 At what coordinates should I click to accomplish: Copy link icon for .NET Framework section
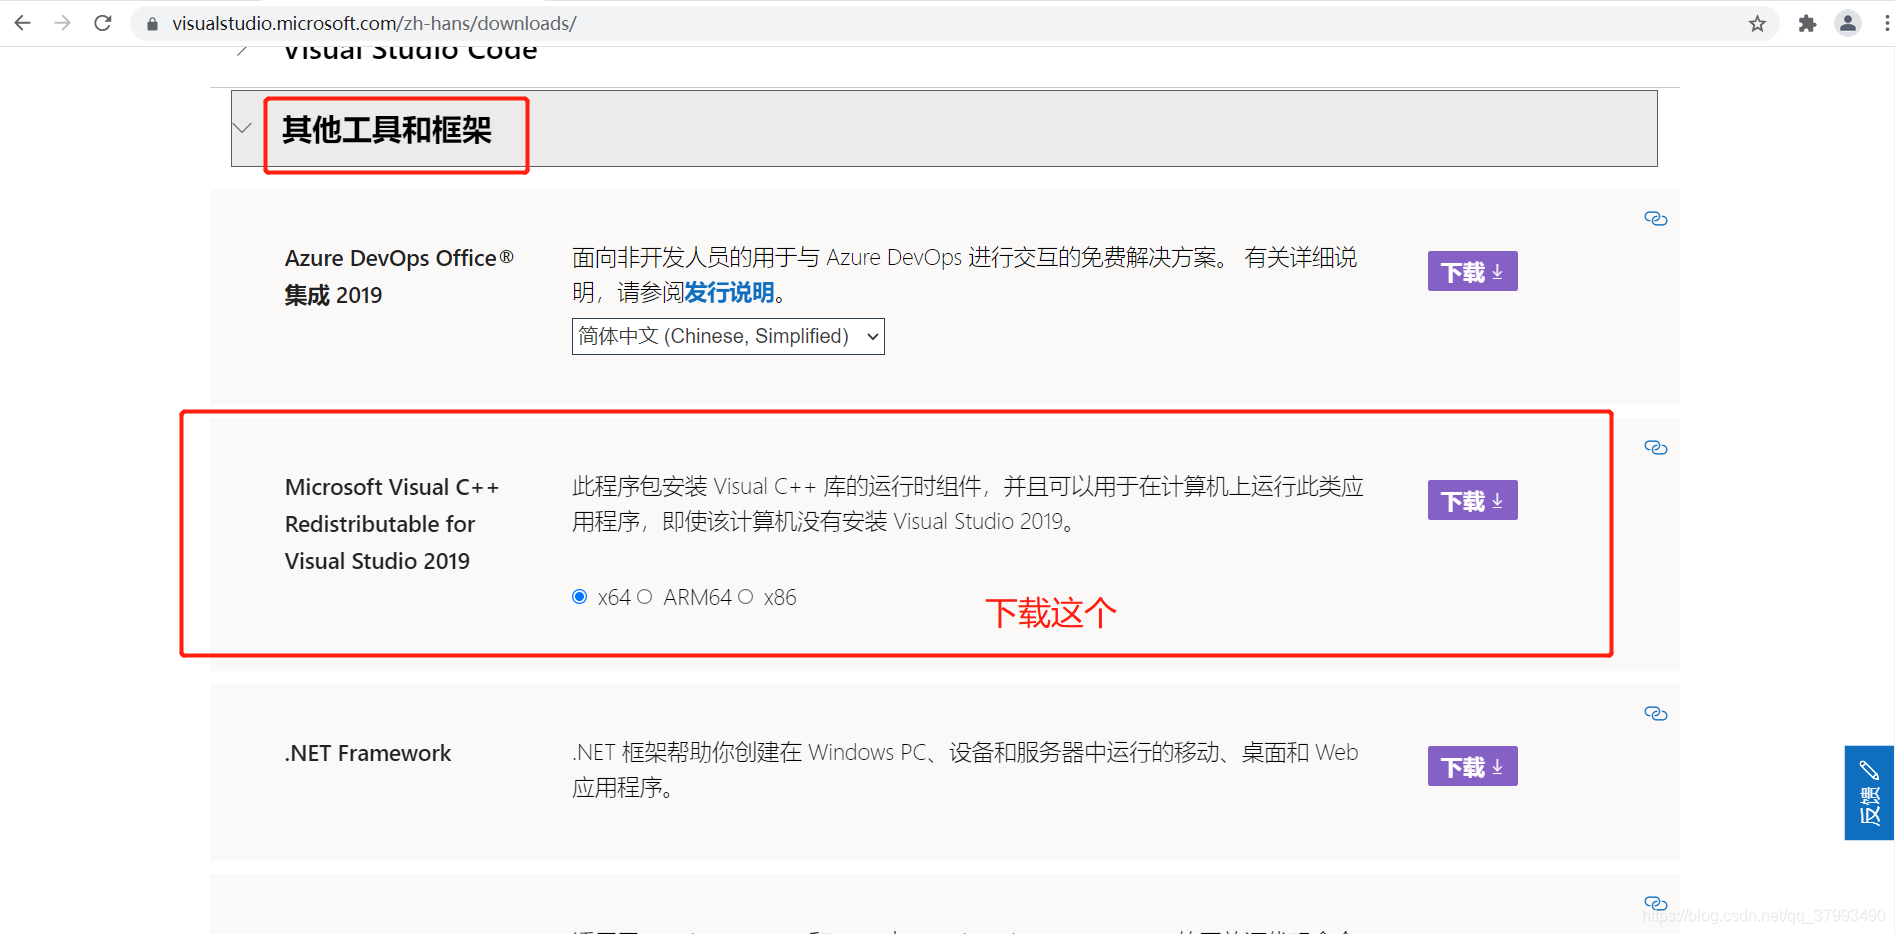click(x=1656, y=713)
